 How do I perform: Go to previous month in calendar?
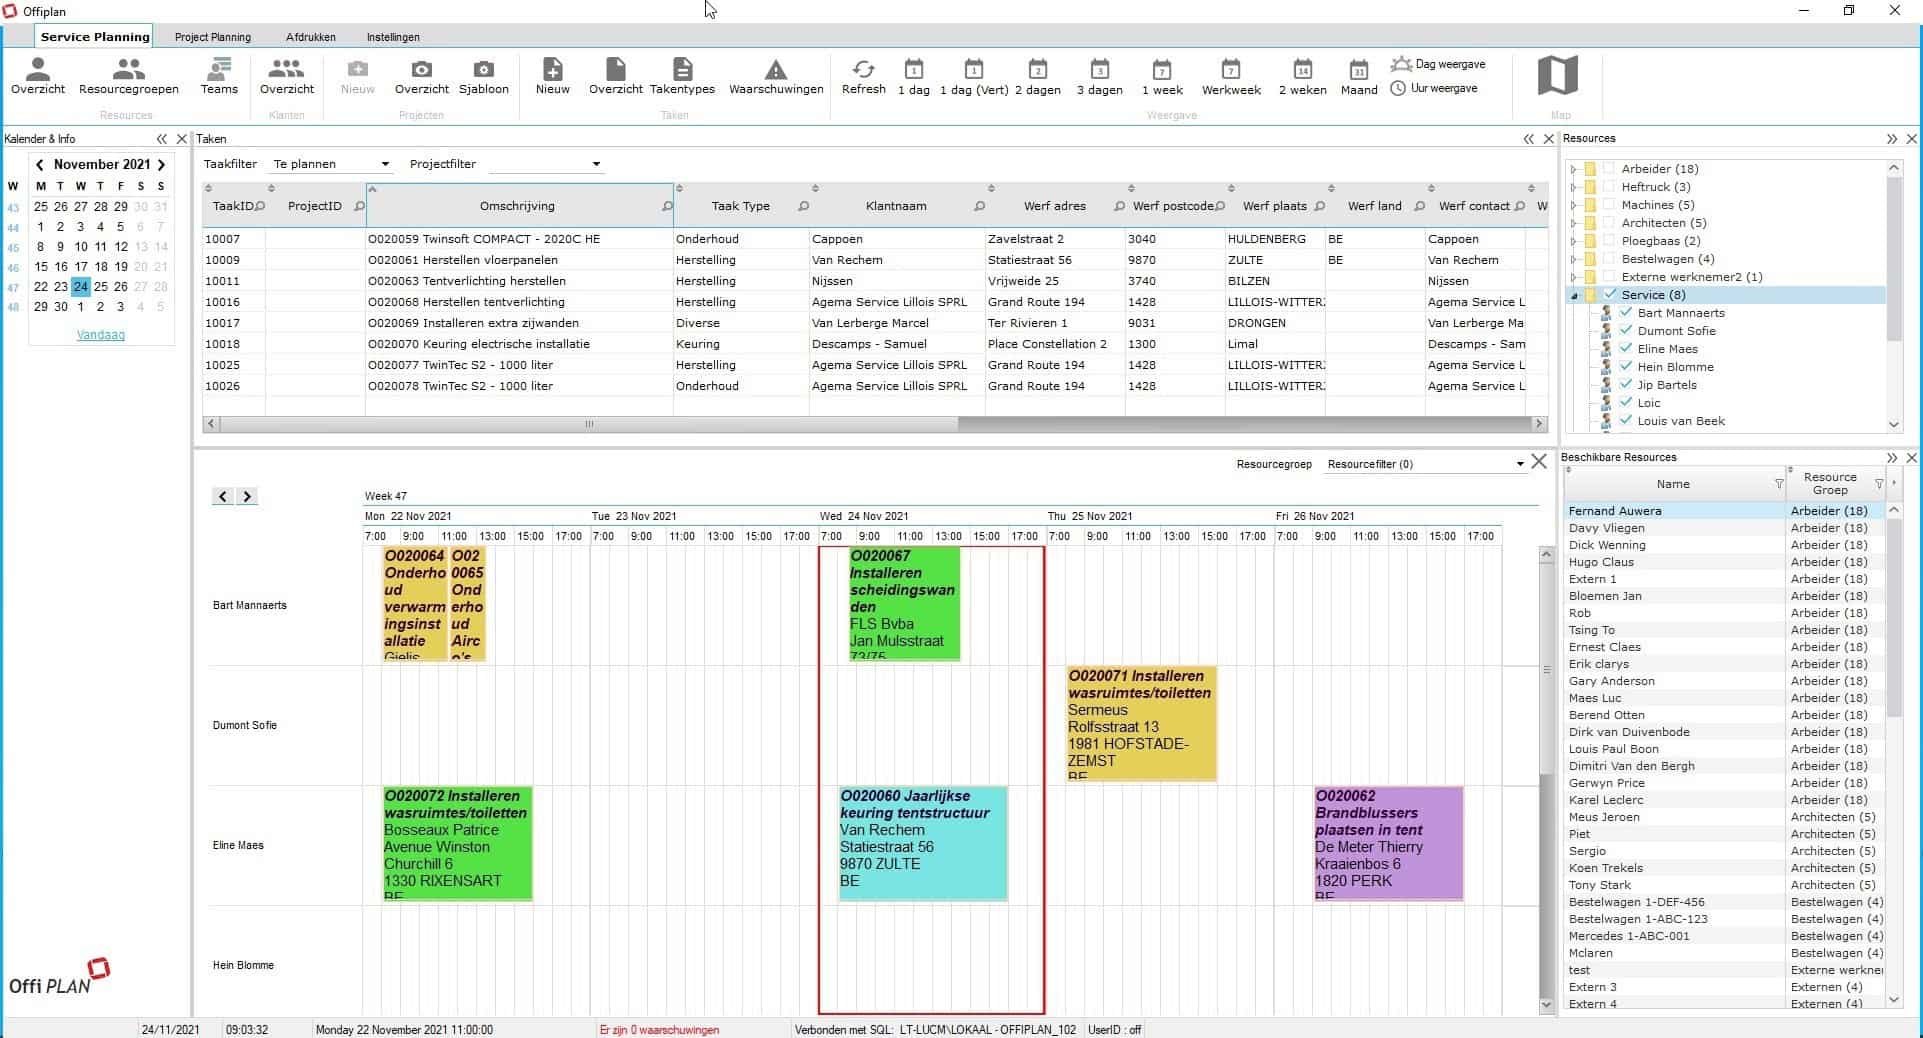pos(40,165)
